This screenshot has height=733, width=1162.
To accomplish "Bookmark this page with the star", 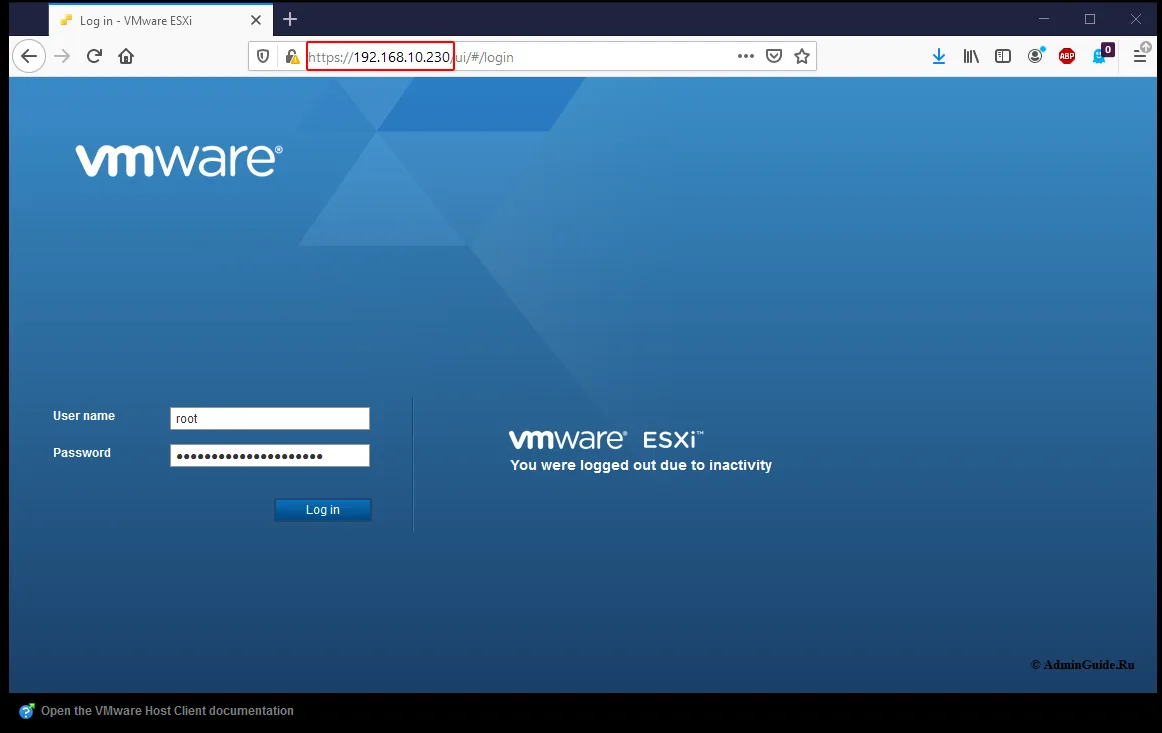I will (802, 56).
